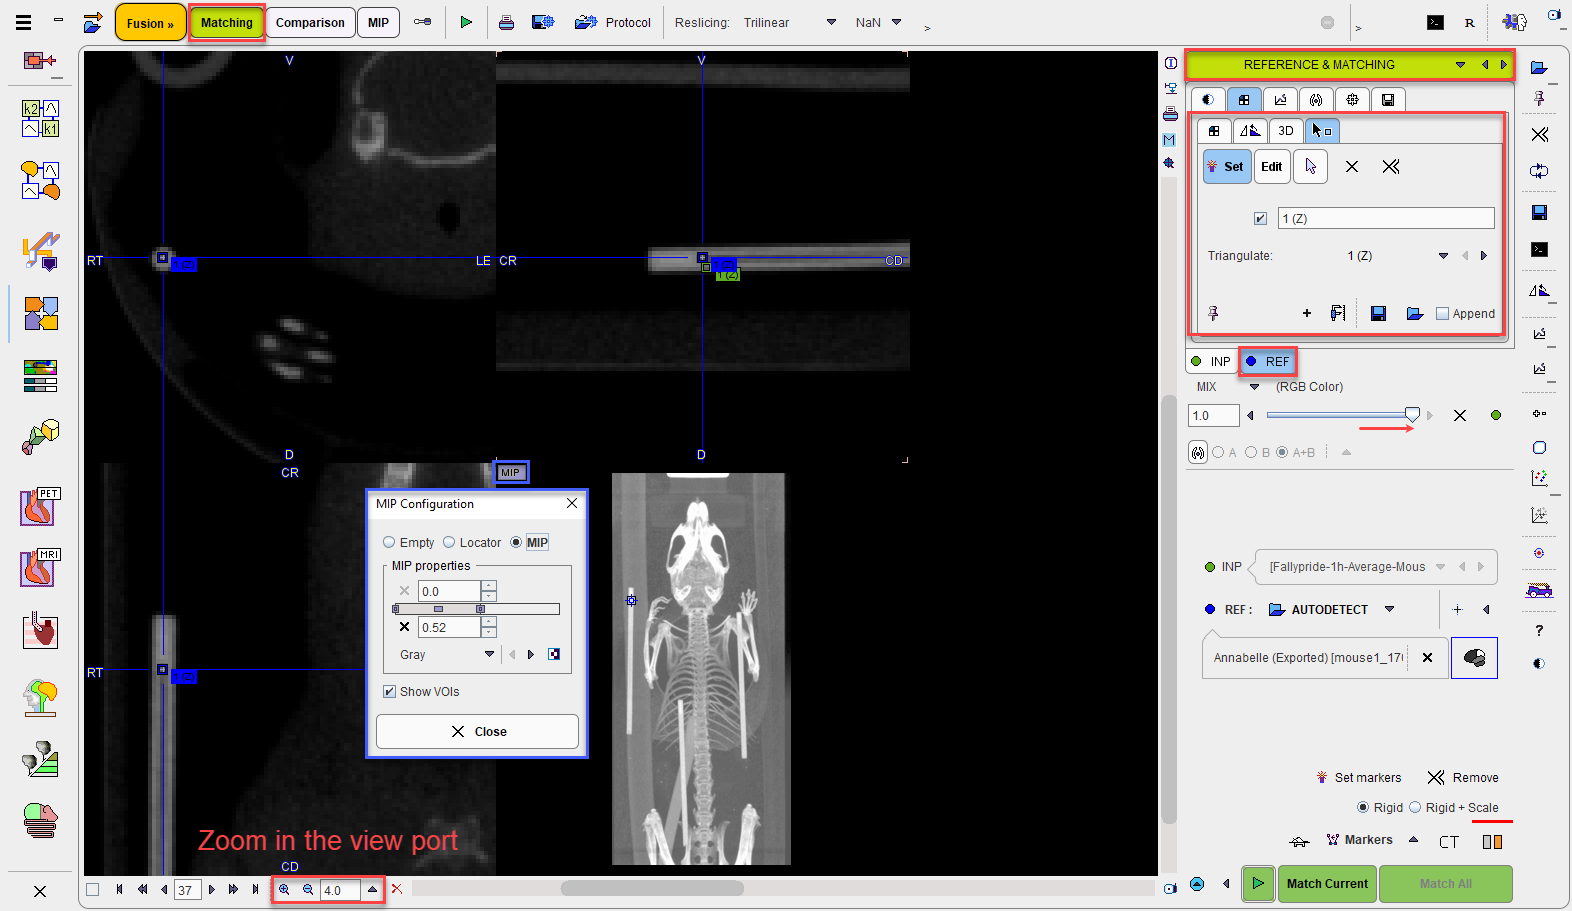Close the MIP Configuration dialog
Viewport: 1572px width, 911px height.
[477, 731]
